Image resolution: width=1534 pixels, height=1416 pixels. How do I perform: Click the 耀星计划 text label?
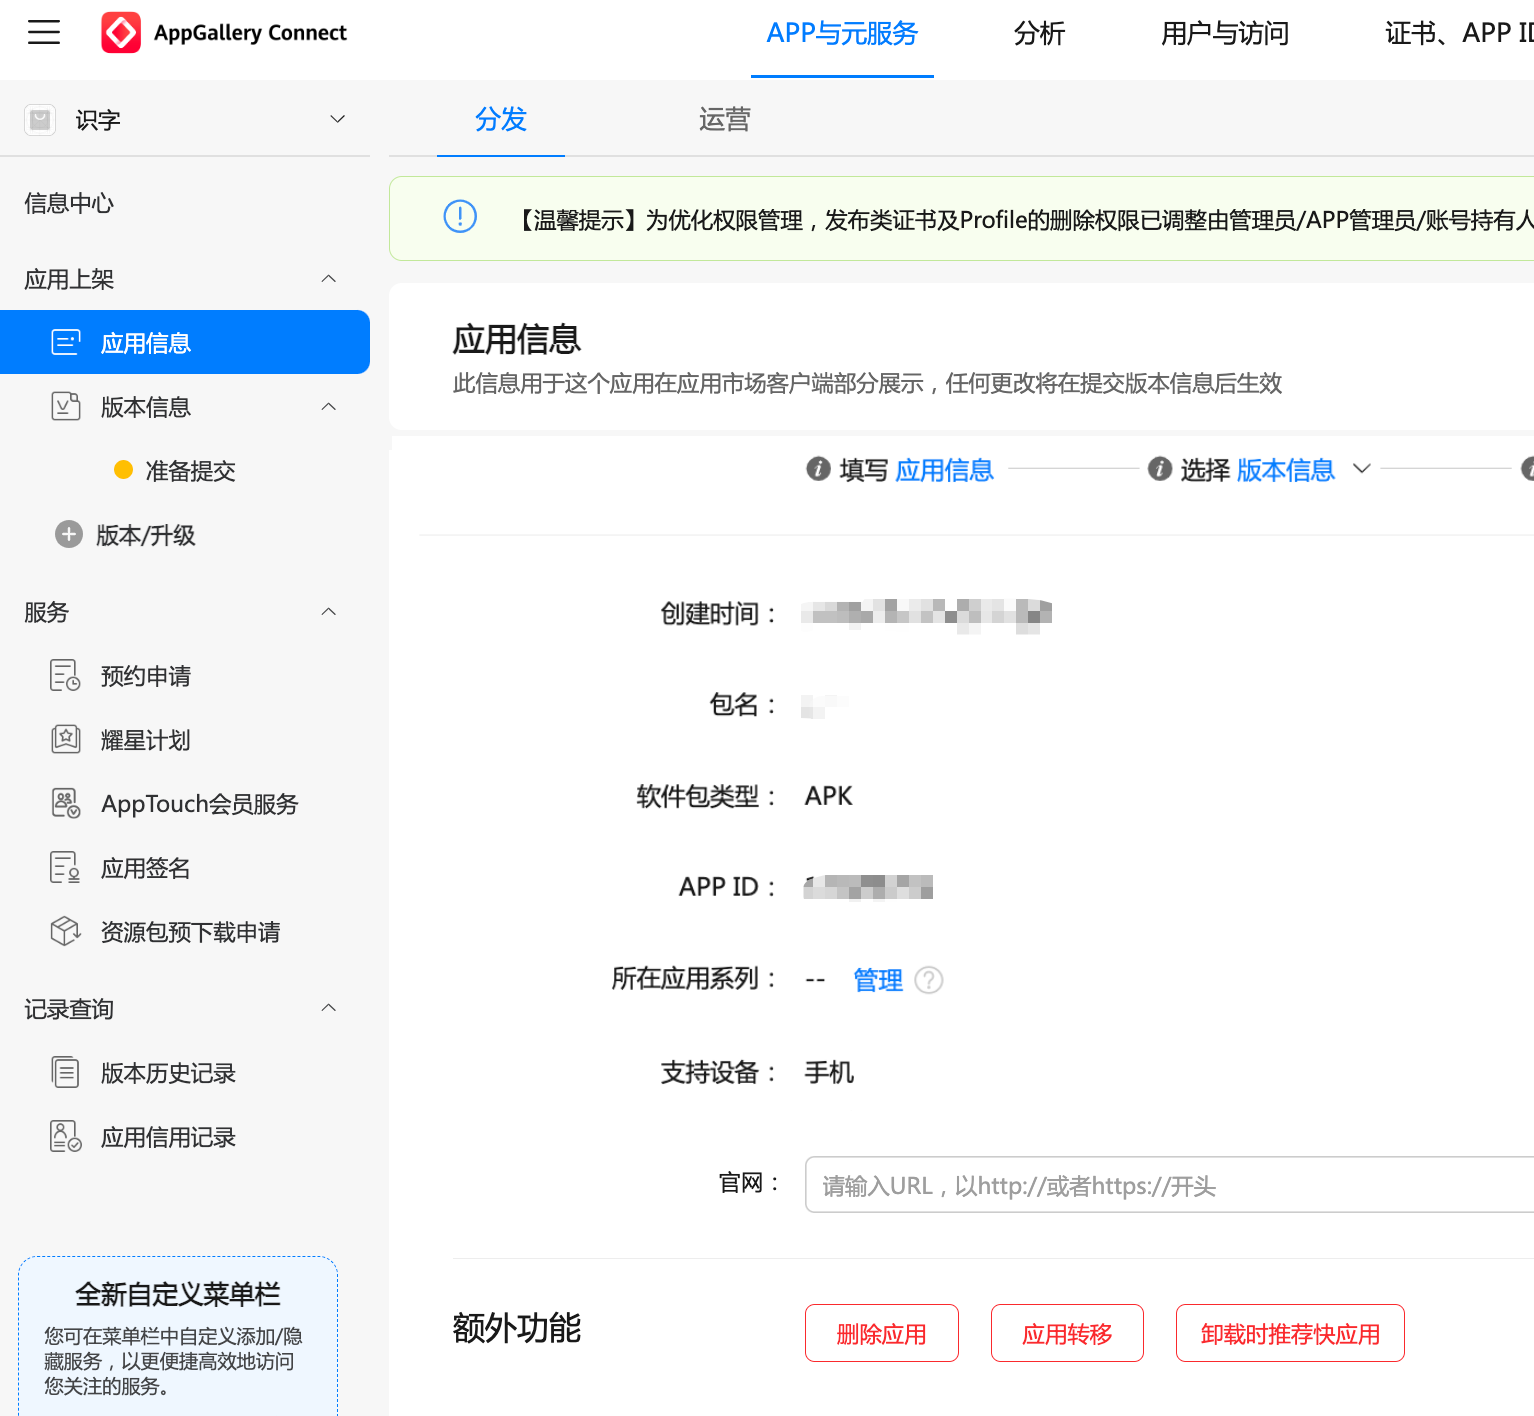pos(146,740)
